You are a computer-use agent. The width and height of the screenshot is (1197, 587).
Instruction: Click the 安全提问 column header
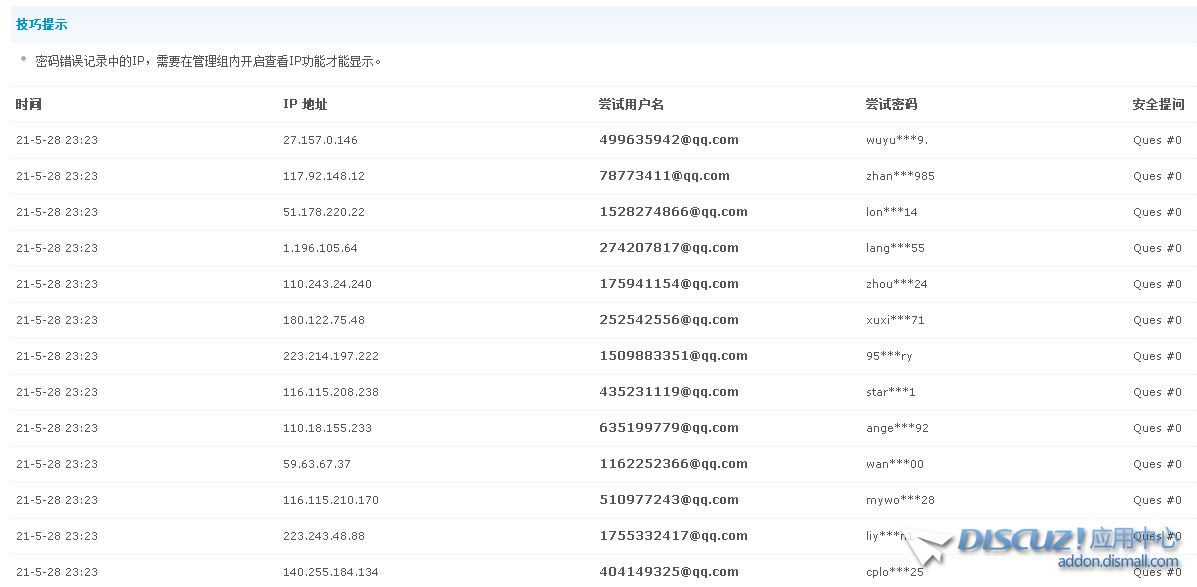click(1157, 104)
